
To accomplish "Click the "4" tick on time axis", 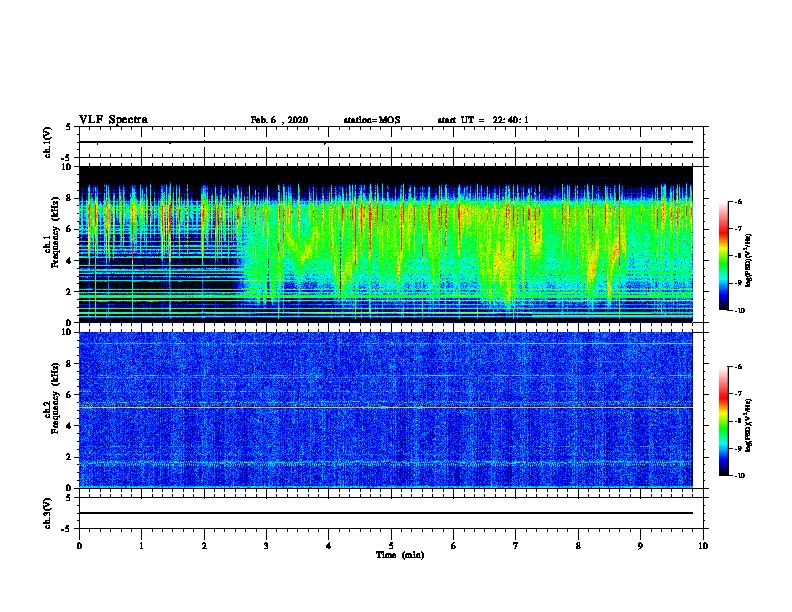I will [329, 546].
